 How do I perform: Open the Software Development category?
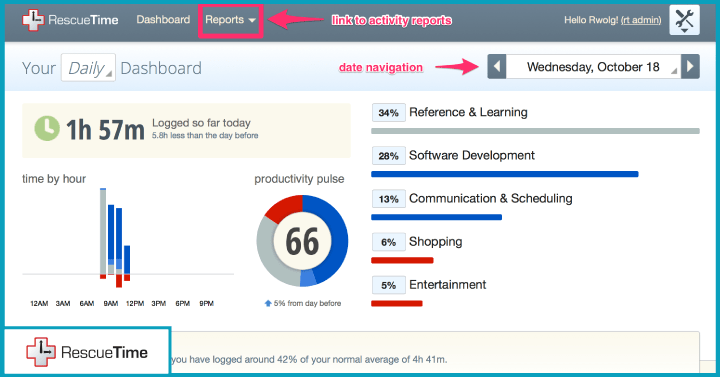[472, 155]
